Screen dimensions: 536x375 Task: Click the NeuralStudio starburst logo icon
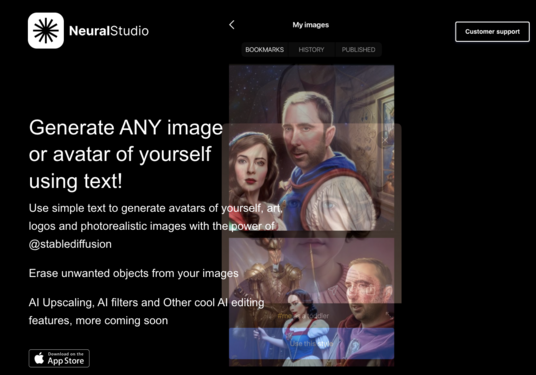coord(46,31)
